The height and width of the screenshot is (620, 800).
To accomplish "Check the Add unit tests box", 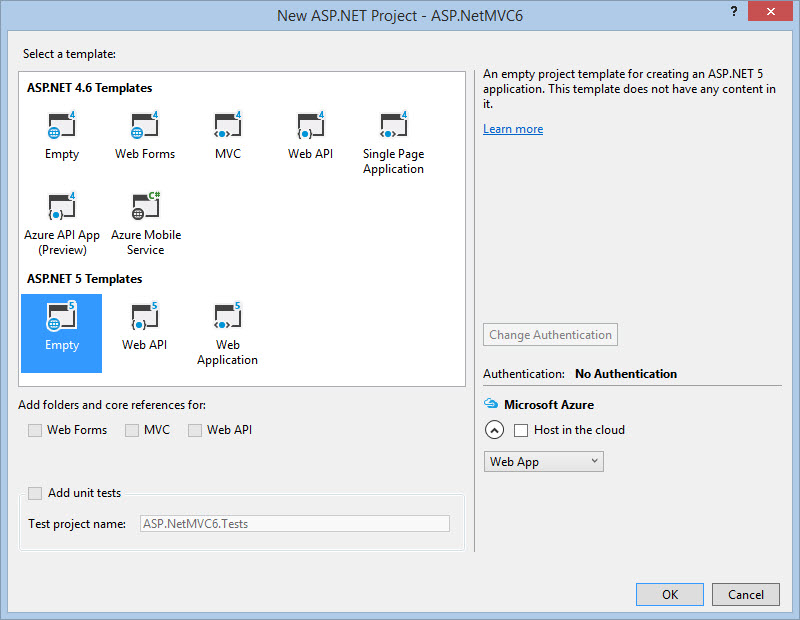I will point(35,493).
